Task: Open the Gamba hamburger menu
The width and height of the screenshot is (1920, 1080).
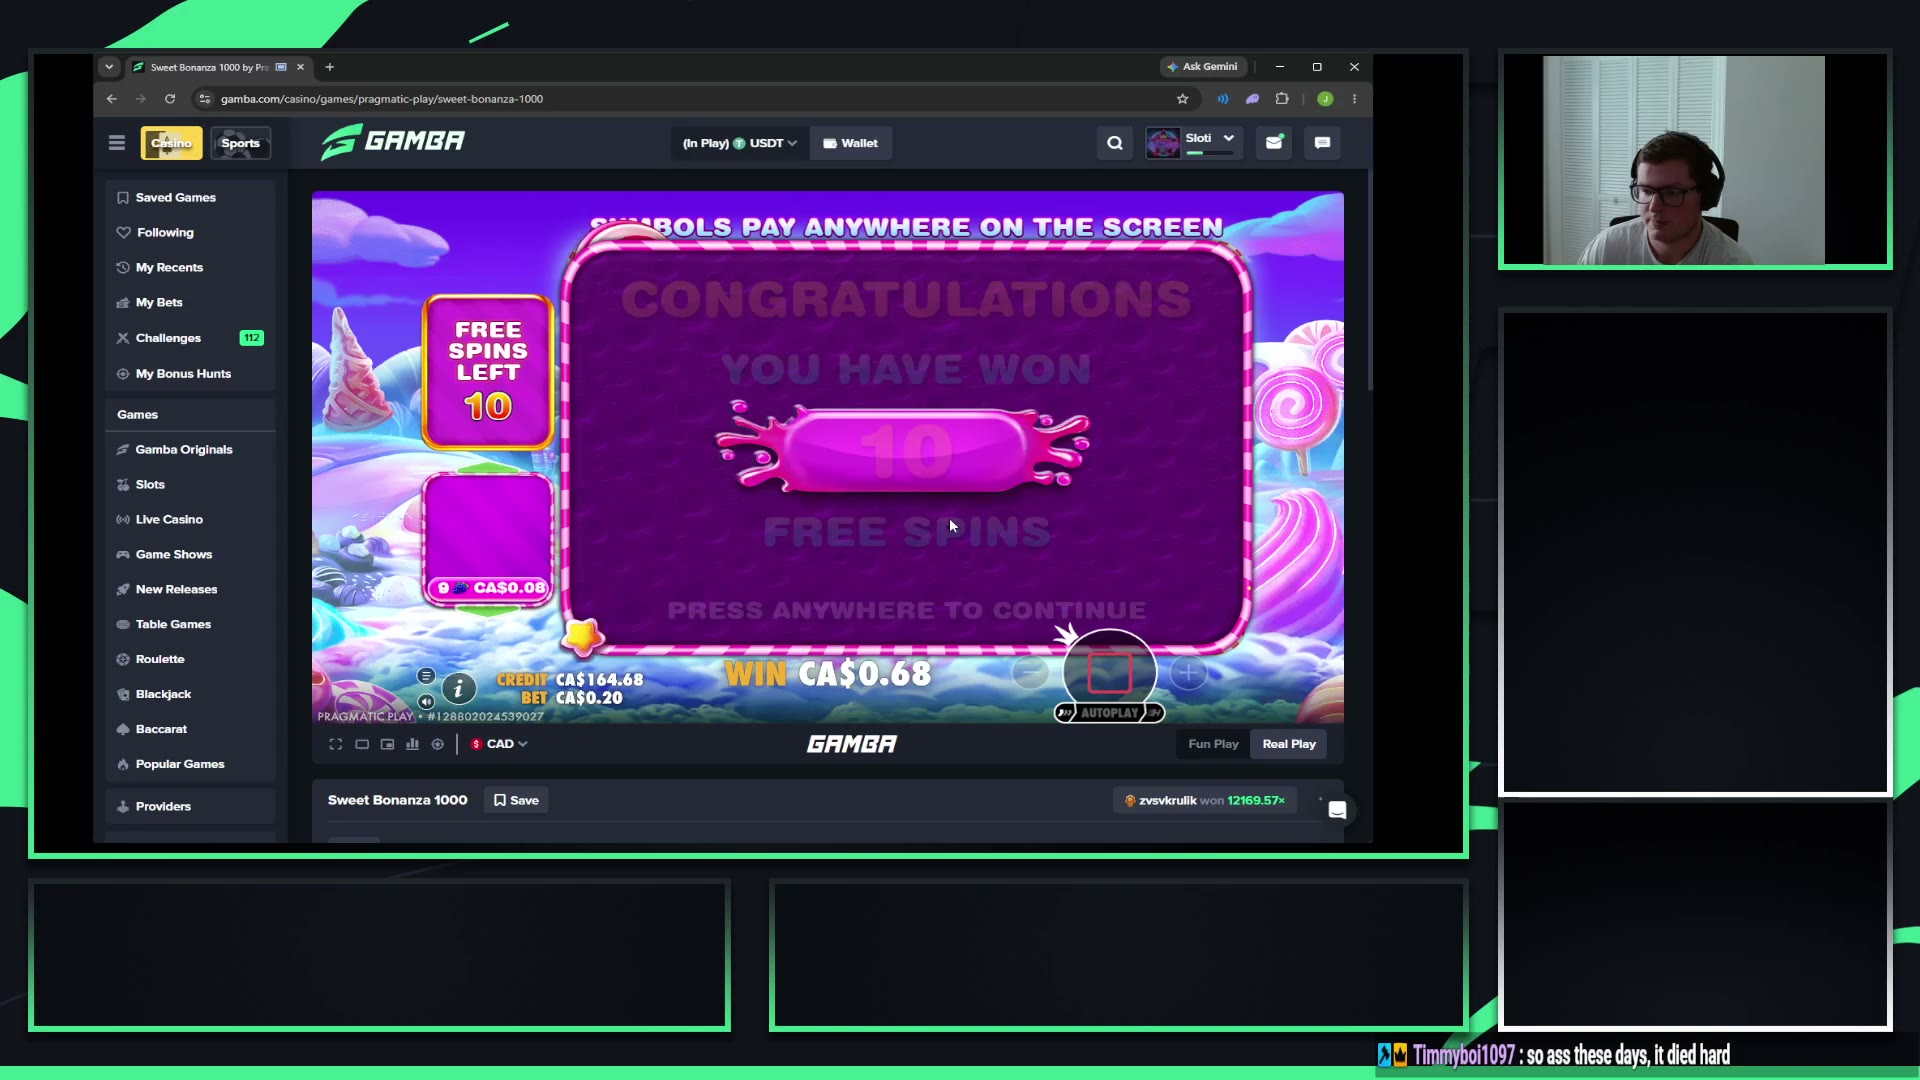Action: coord(117,143)
